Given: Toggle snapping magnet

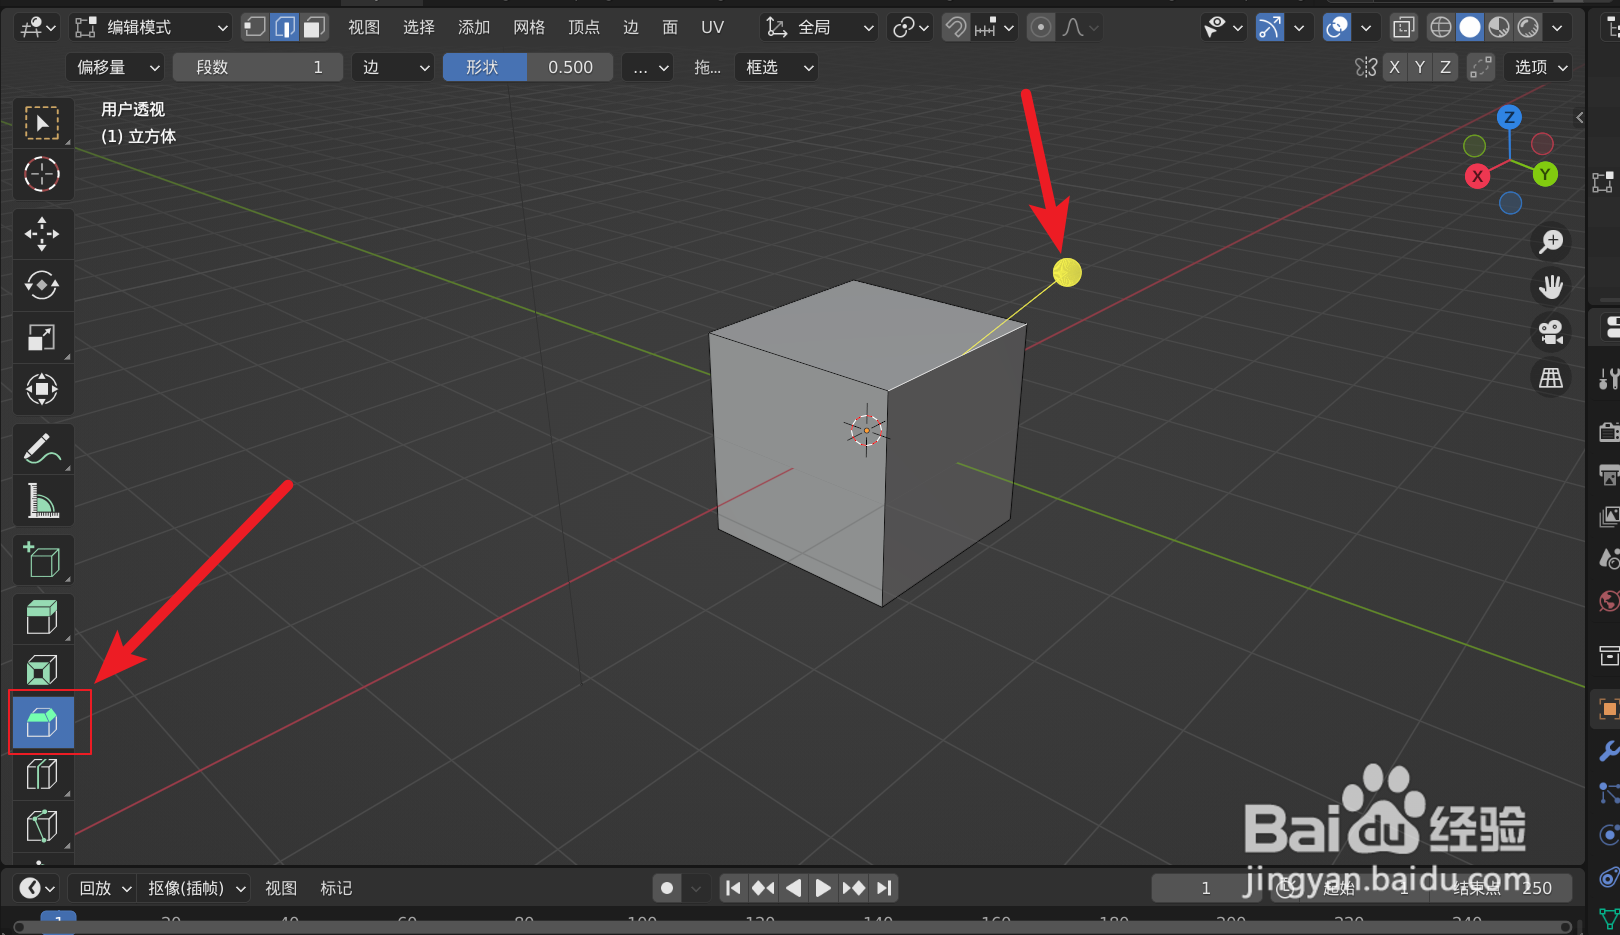Looking at the screenshot, I should click(x=956, y=27).
